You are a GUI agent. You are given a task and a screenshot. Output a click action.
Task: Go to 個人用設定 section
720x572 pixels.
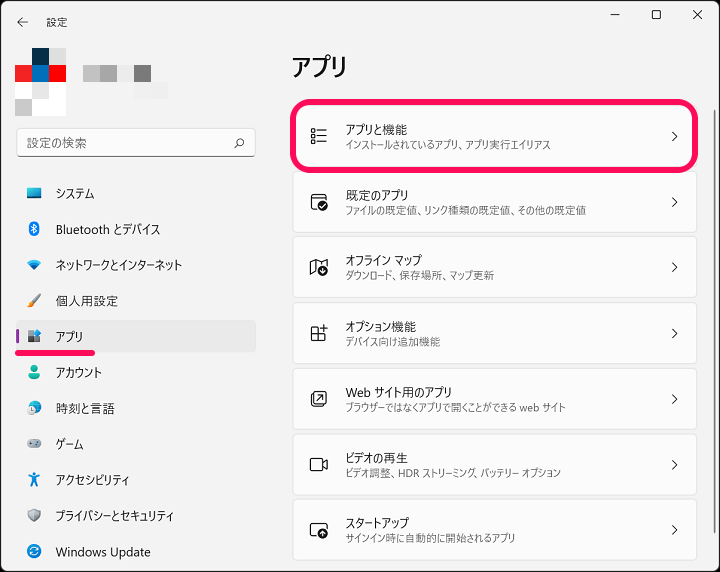click(86, 301)
